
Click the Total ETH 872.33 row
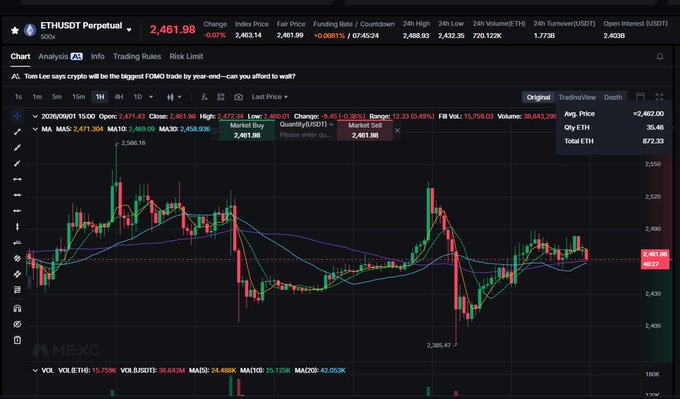pos(614,141)
